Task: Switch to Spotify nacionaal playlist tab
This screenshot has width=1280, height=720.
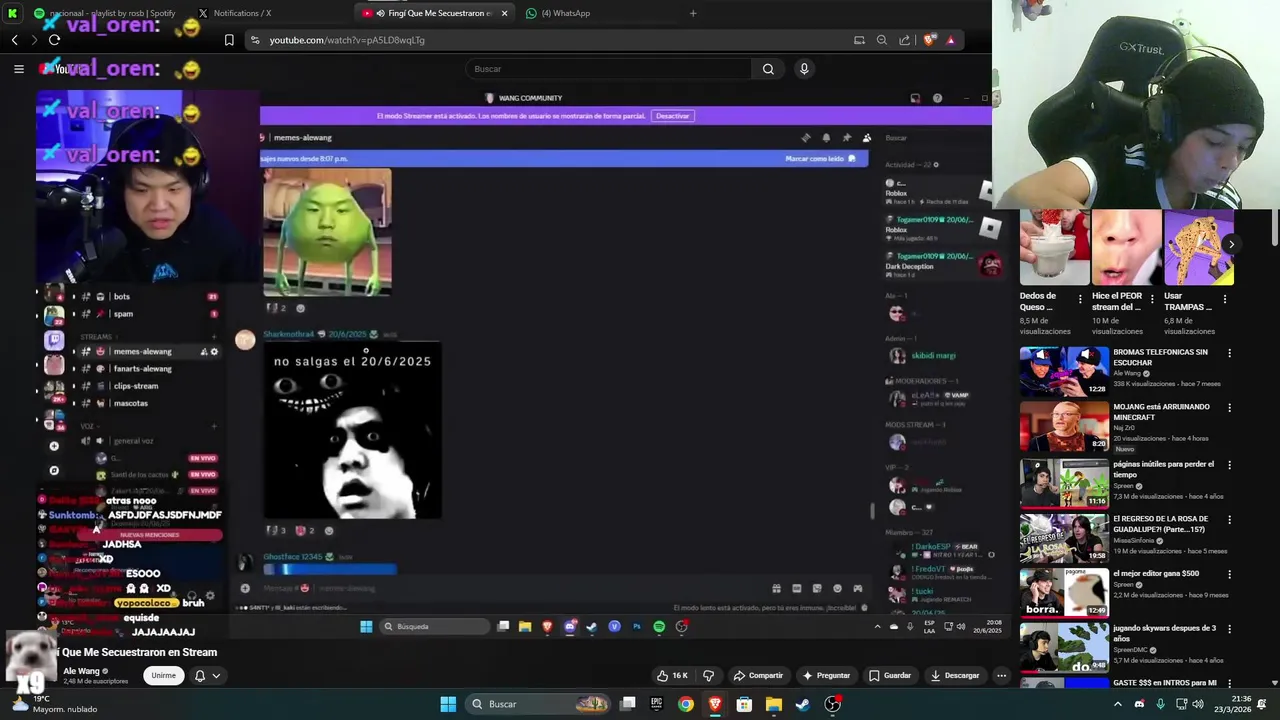Action: tap(105, 13)
